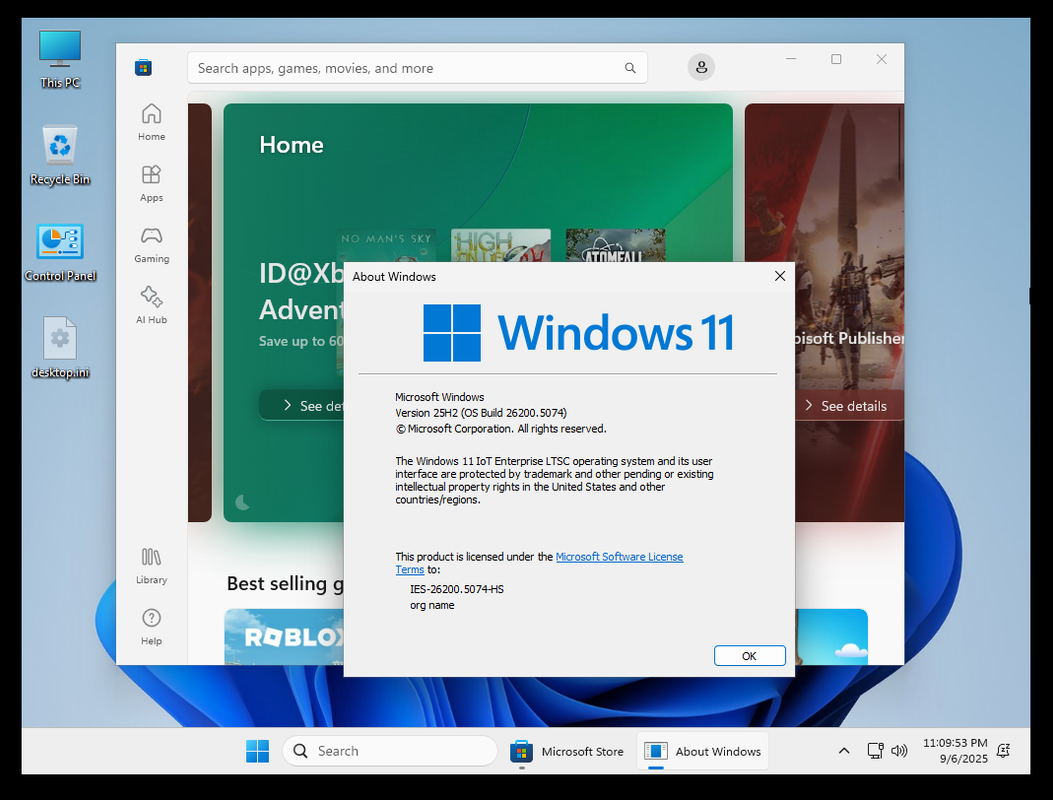
Task: Open Gaming section in Store sidebar
Action: point(151,245)
